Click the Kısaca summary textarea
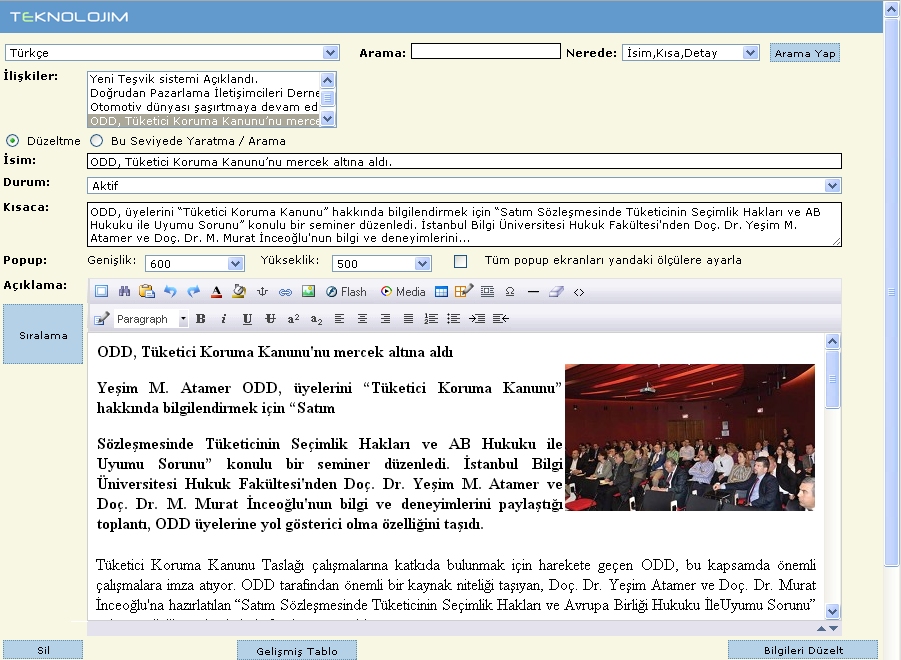The height and width of the screenshot is (660, 901). pyautogui.click(x=464, y=224)
